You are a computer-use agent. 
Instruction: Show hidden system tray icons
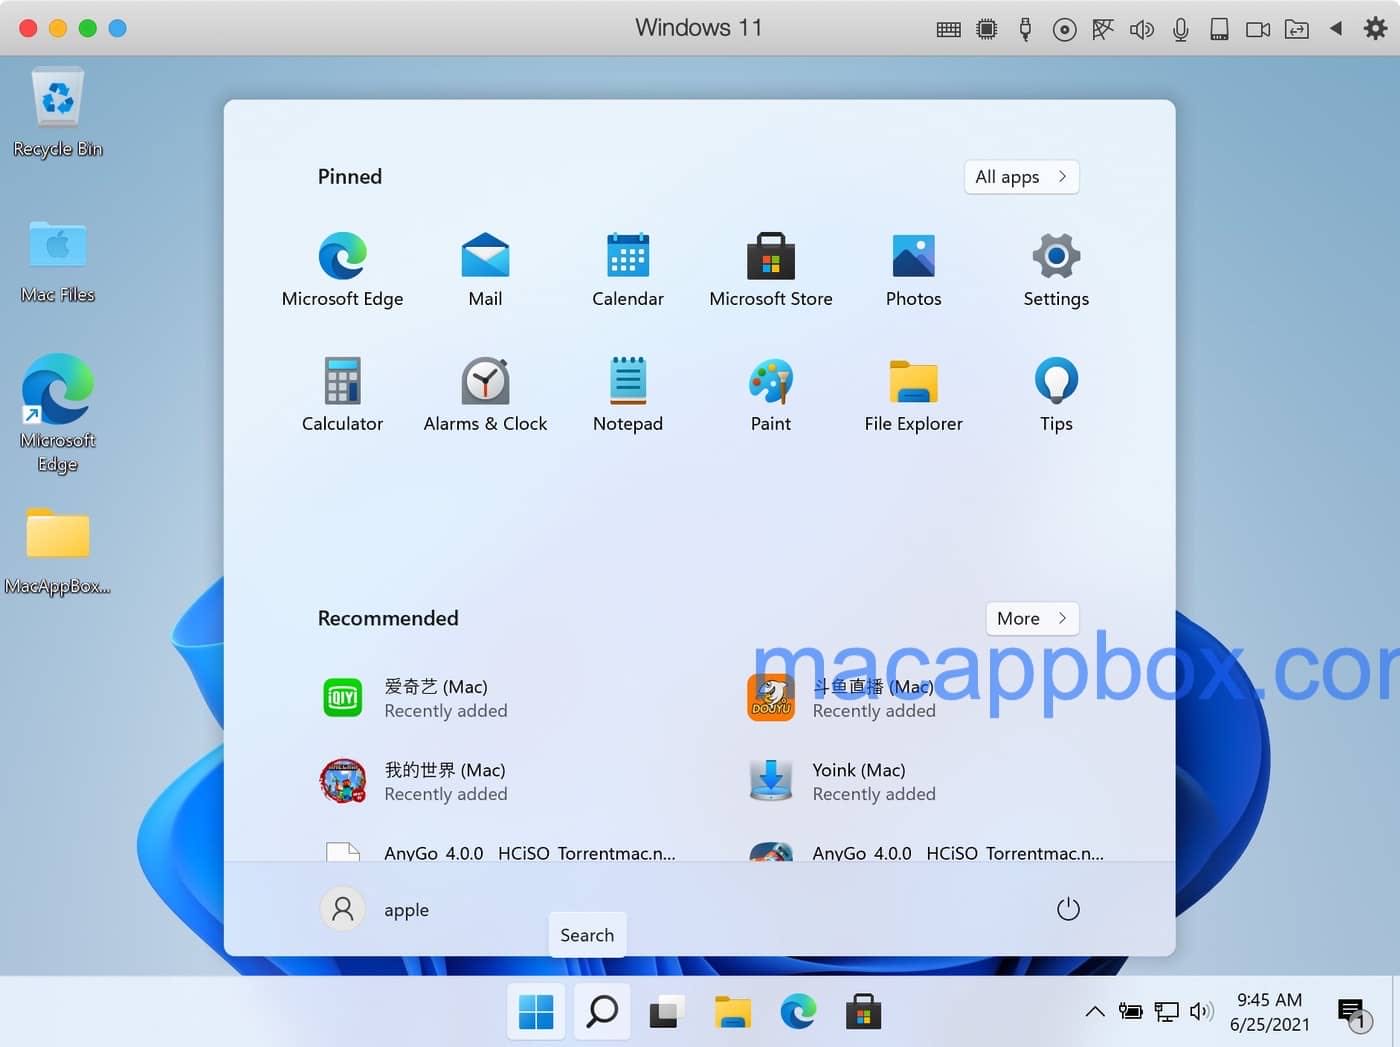click(1095, 1012)
